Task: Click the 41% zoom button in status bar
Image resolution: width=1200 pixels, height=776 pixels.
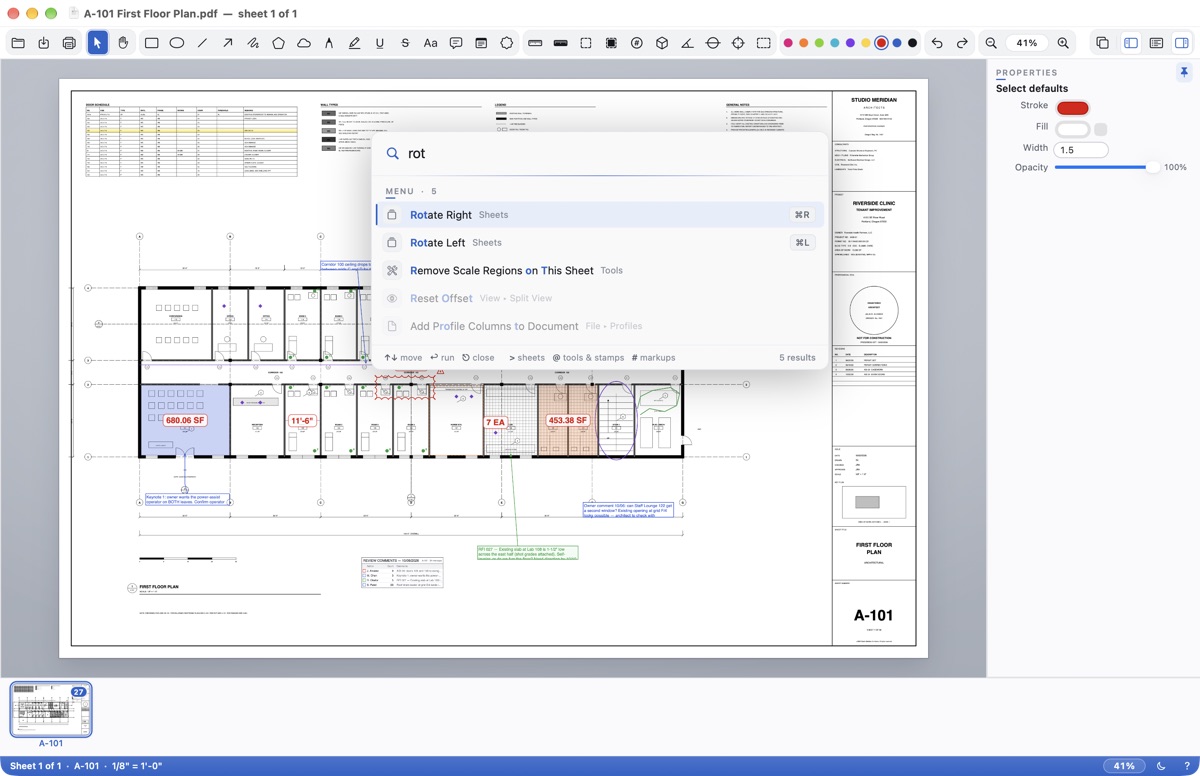Action: (x=1125, y=766)
